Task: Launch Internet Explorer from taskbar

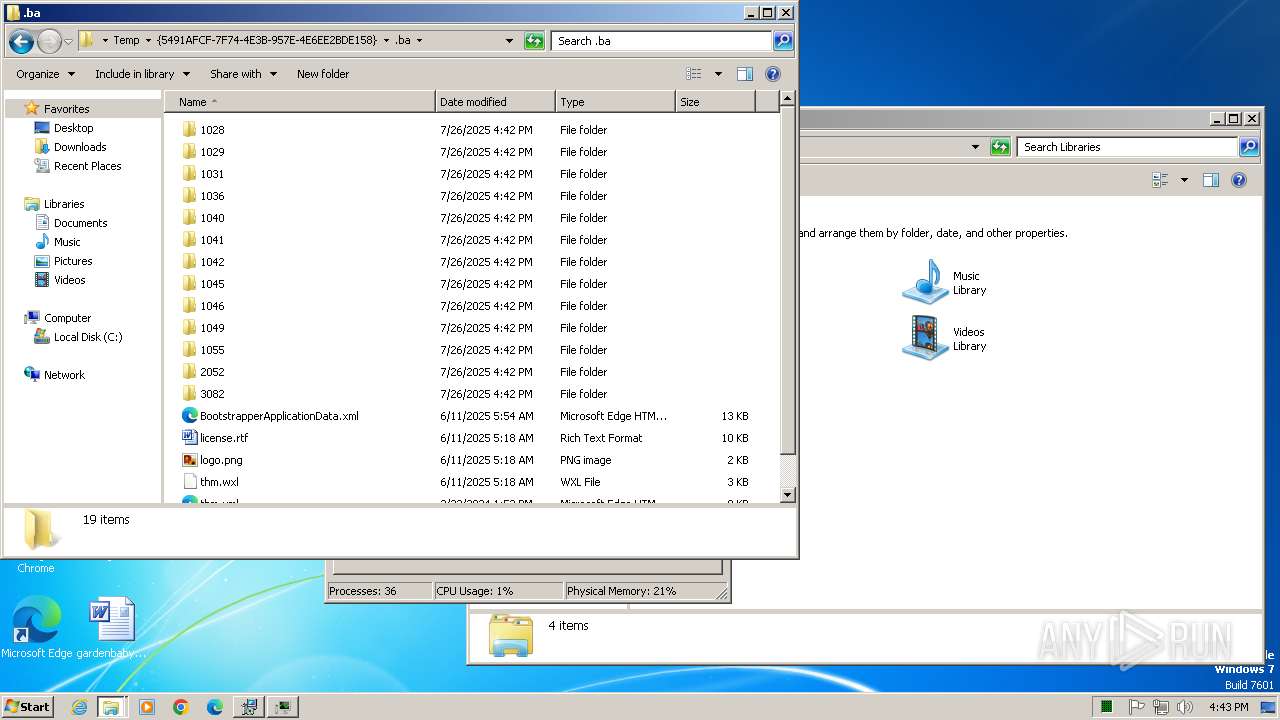Action: coord(79,707)
